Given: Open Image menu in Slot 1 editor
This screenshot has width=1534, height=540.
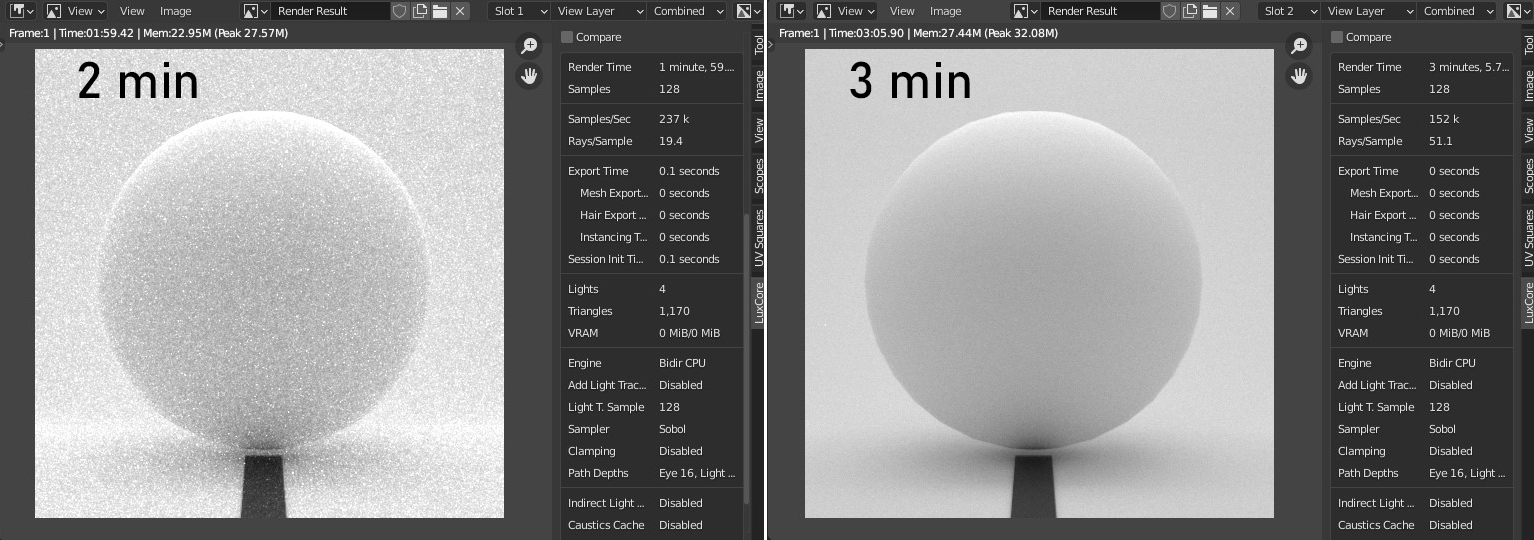Looking at the screenshot, I should [x=175, y=11].
